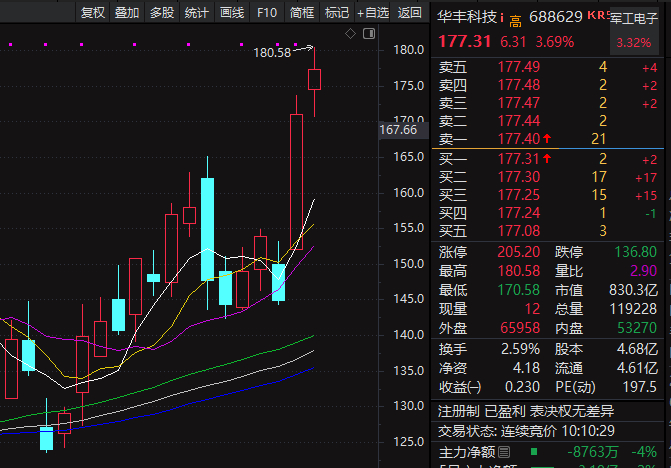Click the 主力净额 detail list icon
This screenshot has height=468, width=671.
[504, 452]
